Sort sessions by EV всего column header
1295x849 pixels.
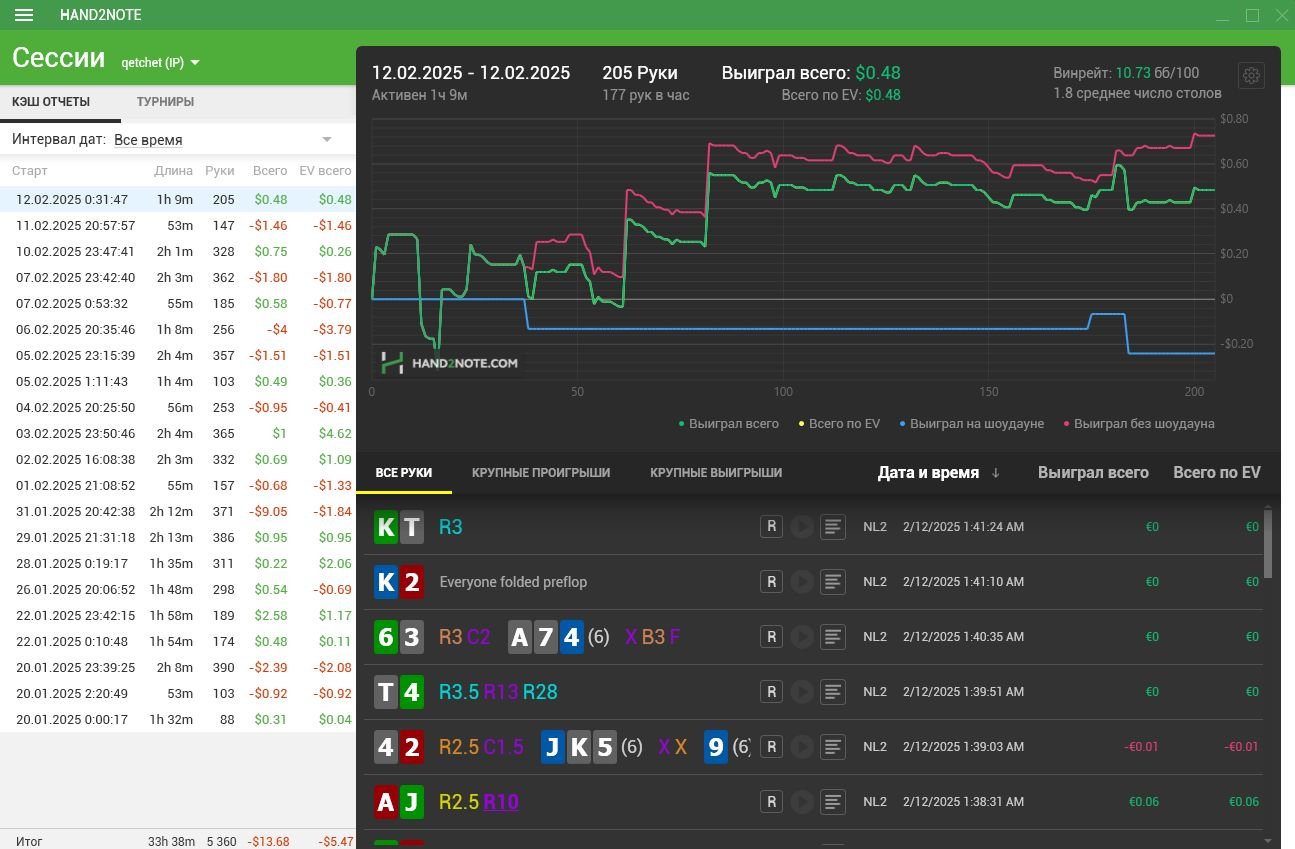coord(326,171)
